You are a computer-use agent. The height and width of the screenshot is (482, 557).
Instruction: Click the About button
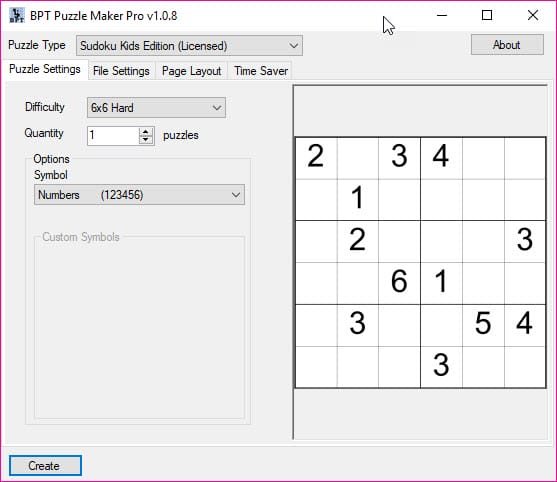click(x=507, y=45)
